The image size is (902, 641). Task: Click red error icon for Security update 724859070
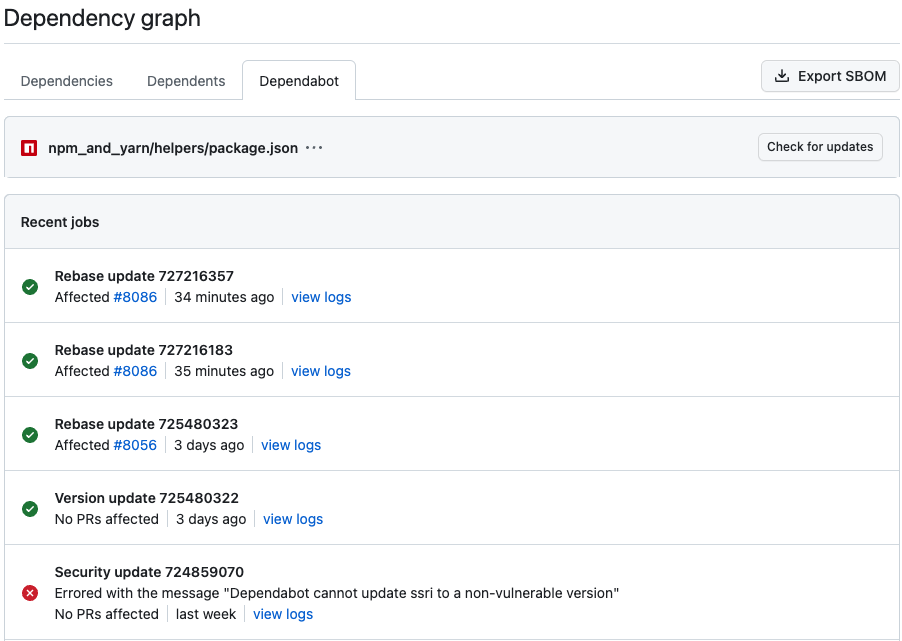click(x=30, y=593)
